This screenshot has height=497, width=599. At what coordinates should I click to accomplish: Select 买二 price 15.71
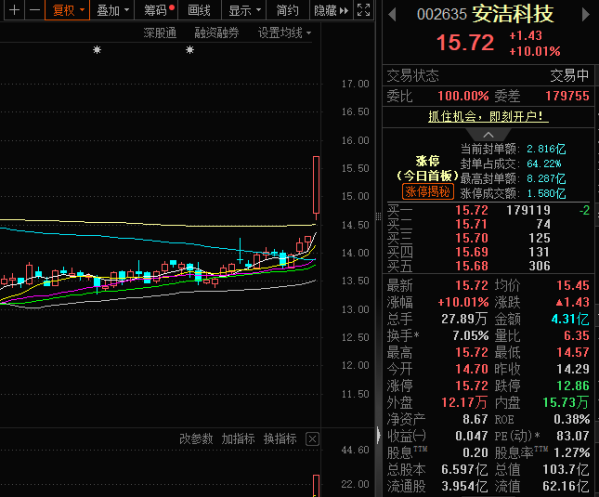[x=472, y=224]
